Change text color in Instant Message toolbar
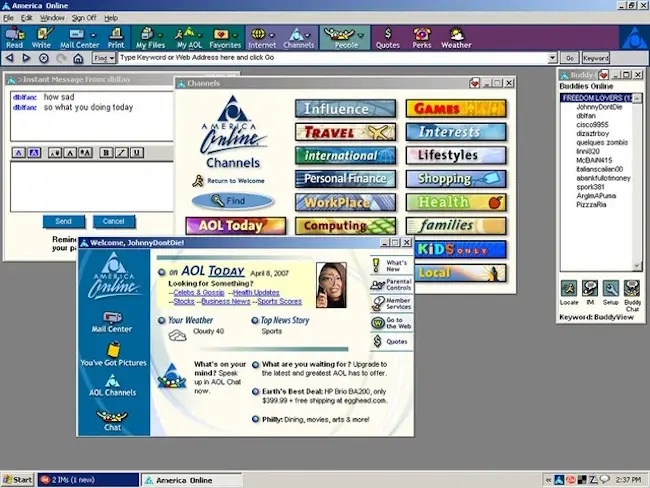The height and width of the screenshot is (488, 650). coord(18,153)
